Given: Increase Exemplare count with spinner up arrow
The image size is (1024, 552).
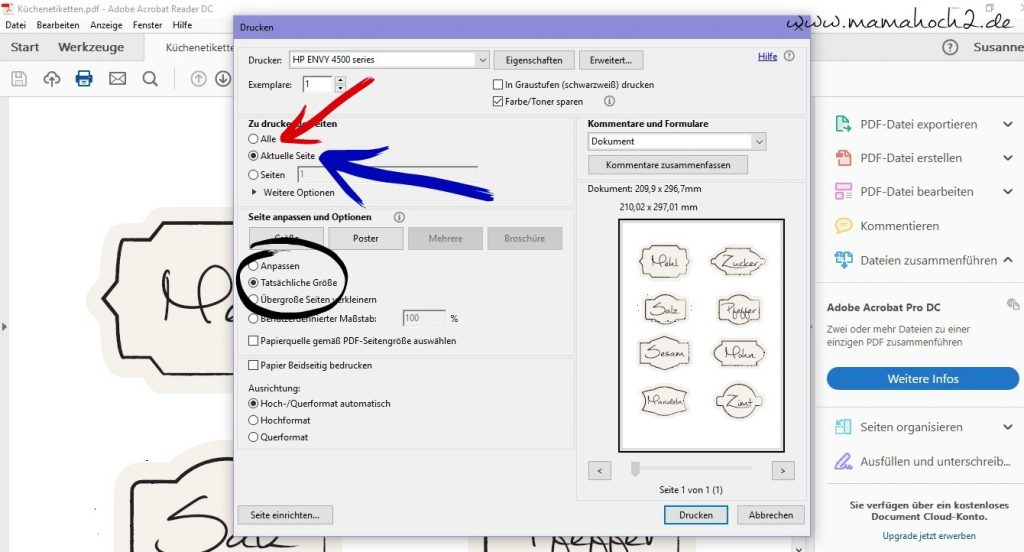Looking at the screenshot, I should (340, 80).
